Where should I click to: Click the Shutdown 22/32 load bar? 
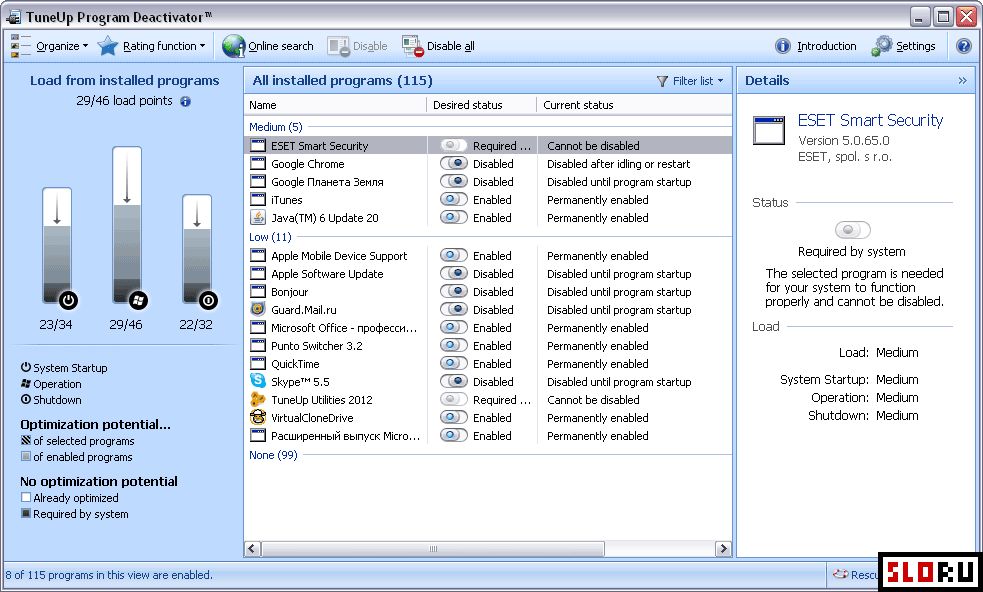[197, 250]
